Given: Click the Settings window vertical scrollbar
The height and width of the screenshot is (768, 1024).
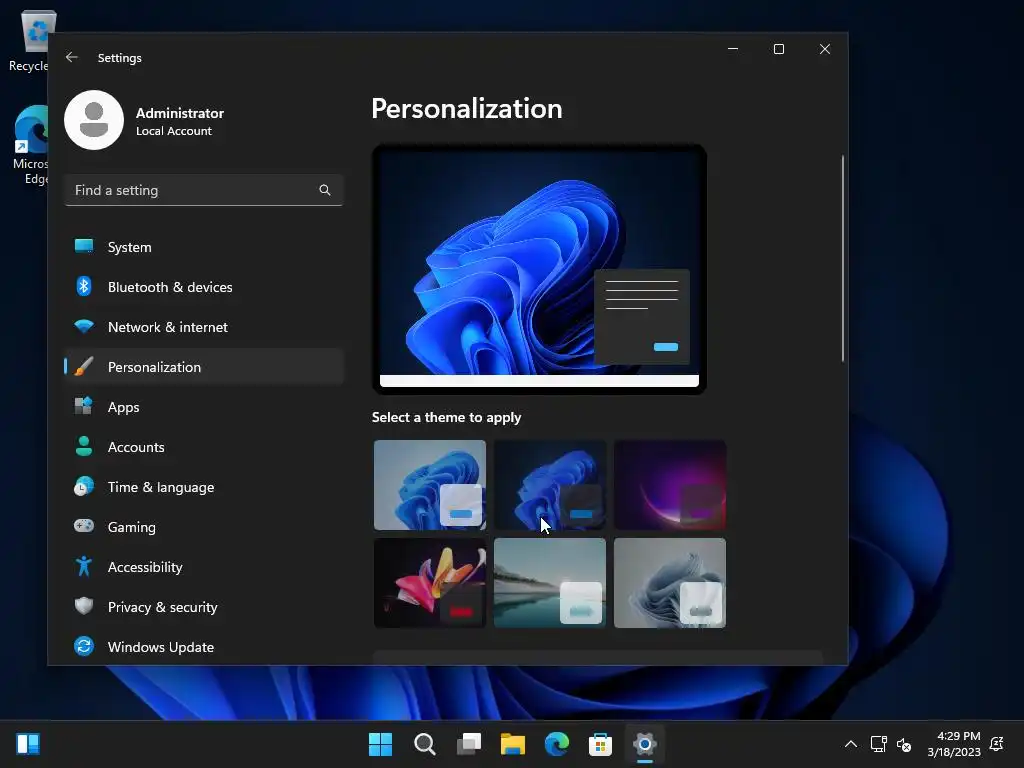Looking at the screenshot, I should (x=842, y=259).
